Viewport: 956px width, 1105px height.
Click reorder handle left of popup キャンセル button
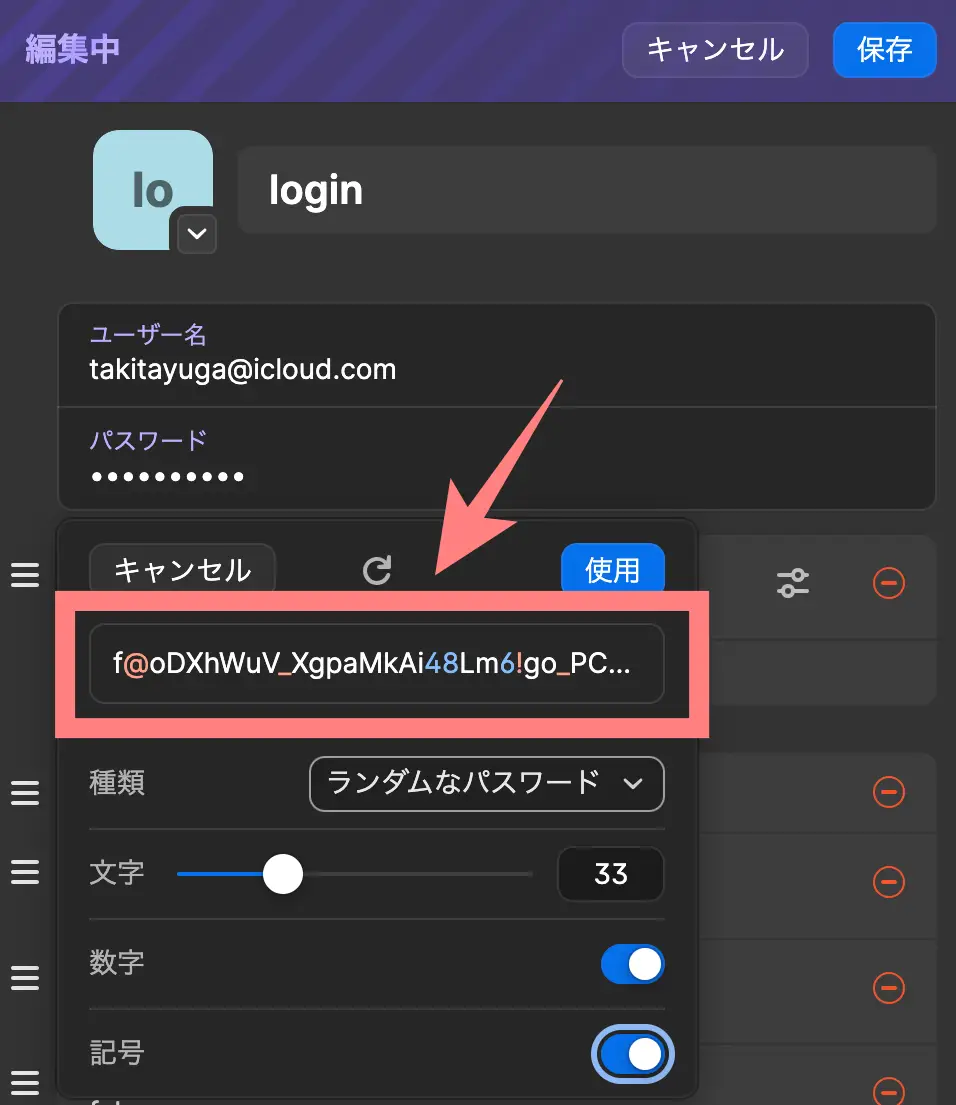25,575
